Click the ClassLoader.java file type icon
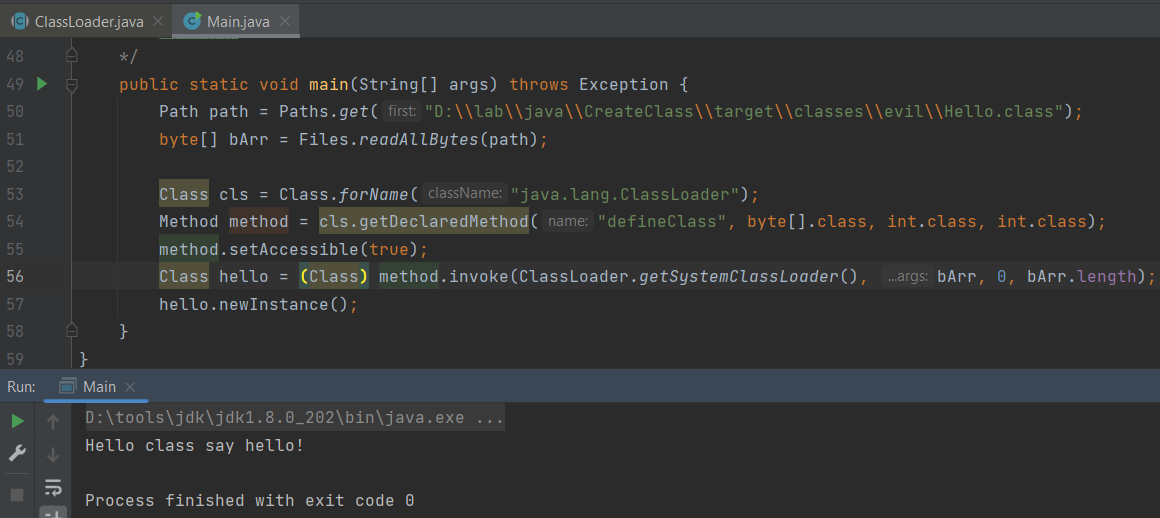Image resolution: width=1160 pixels, height=518 pixels. [x=19, y=21]
